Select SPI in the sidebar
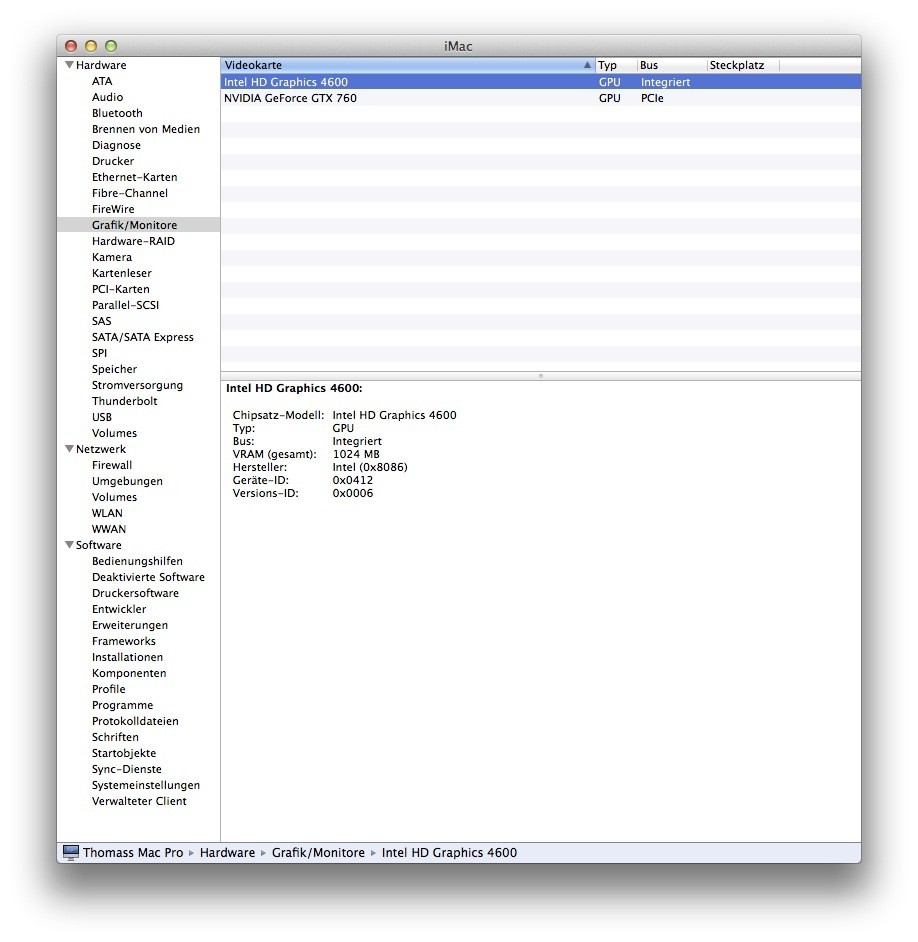 point(99,353)
